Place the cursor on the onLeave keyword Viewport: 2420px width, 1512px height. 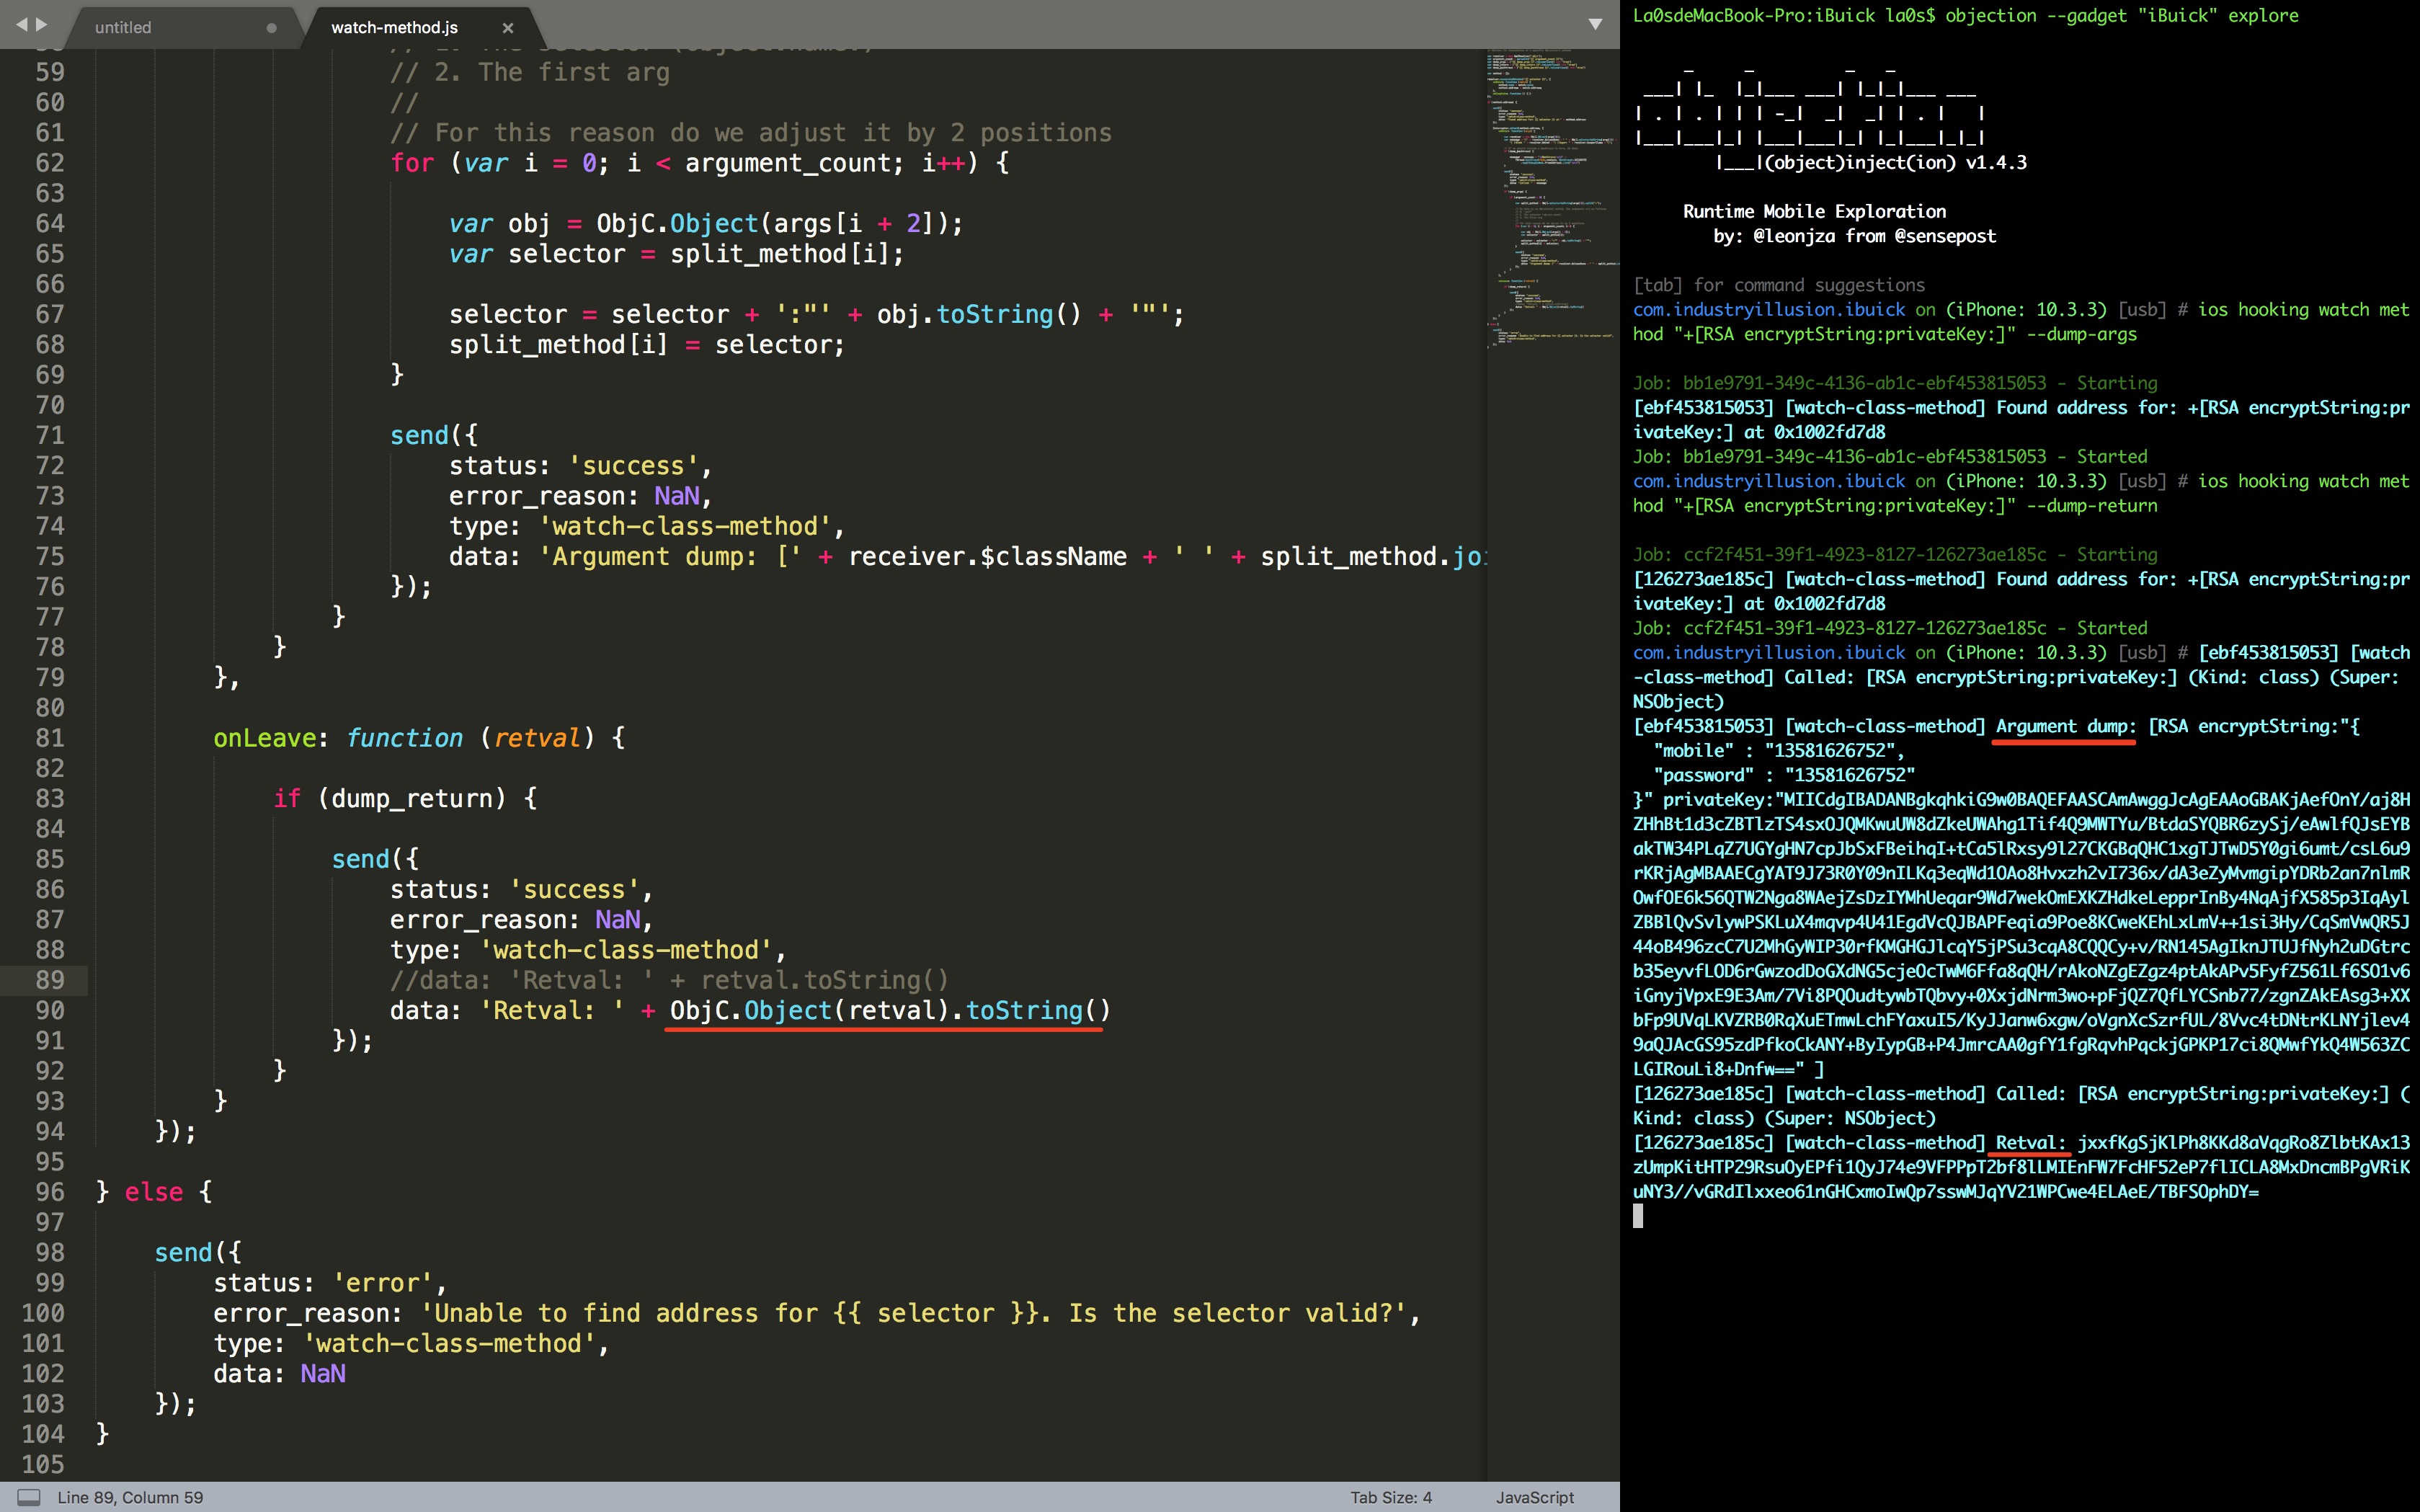pos(264,738)
